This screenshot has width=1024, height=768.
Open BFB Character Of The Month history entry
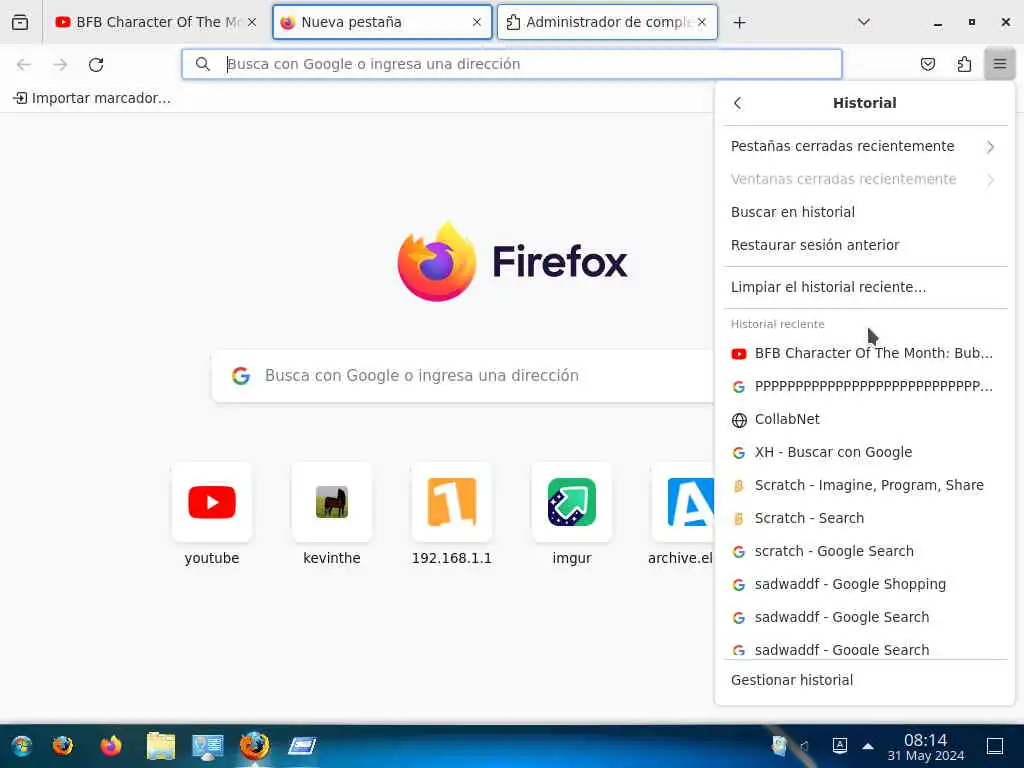click(865, 353)
